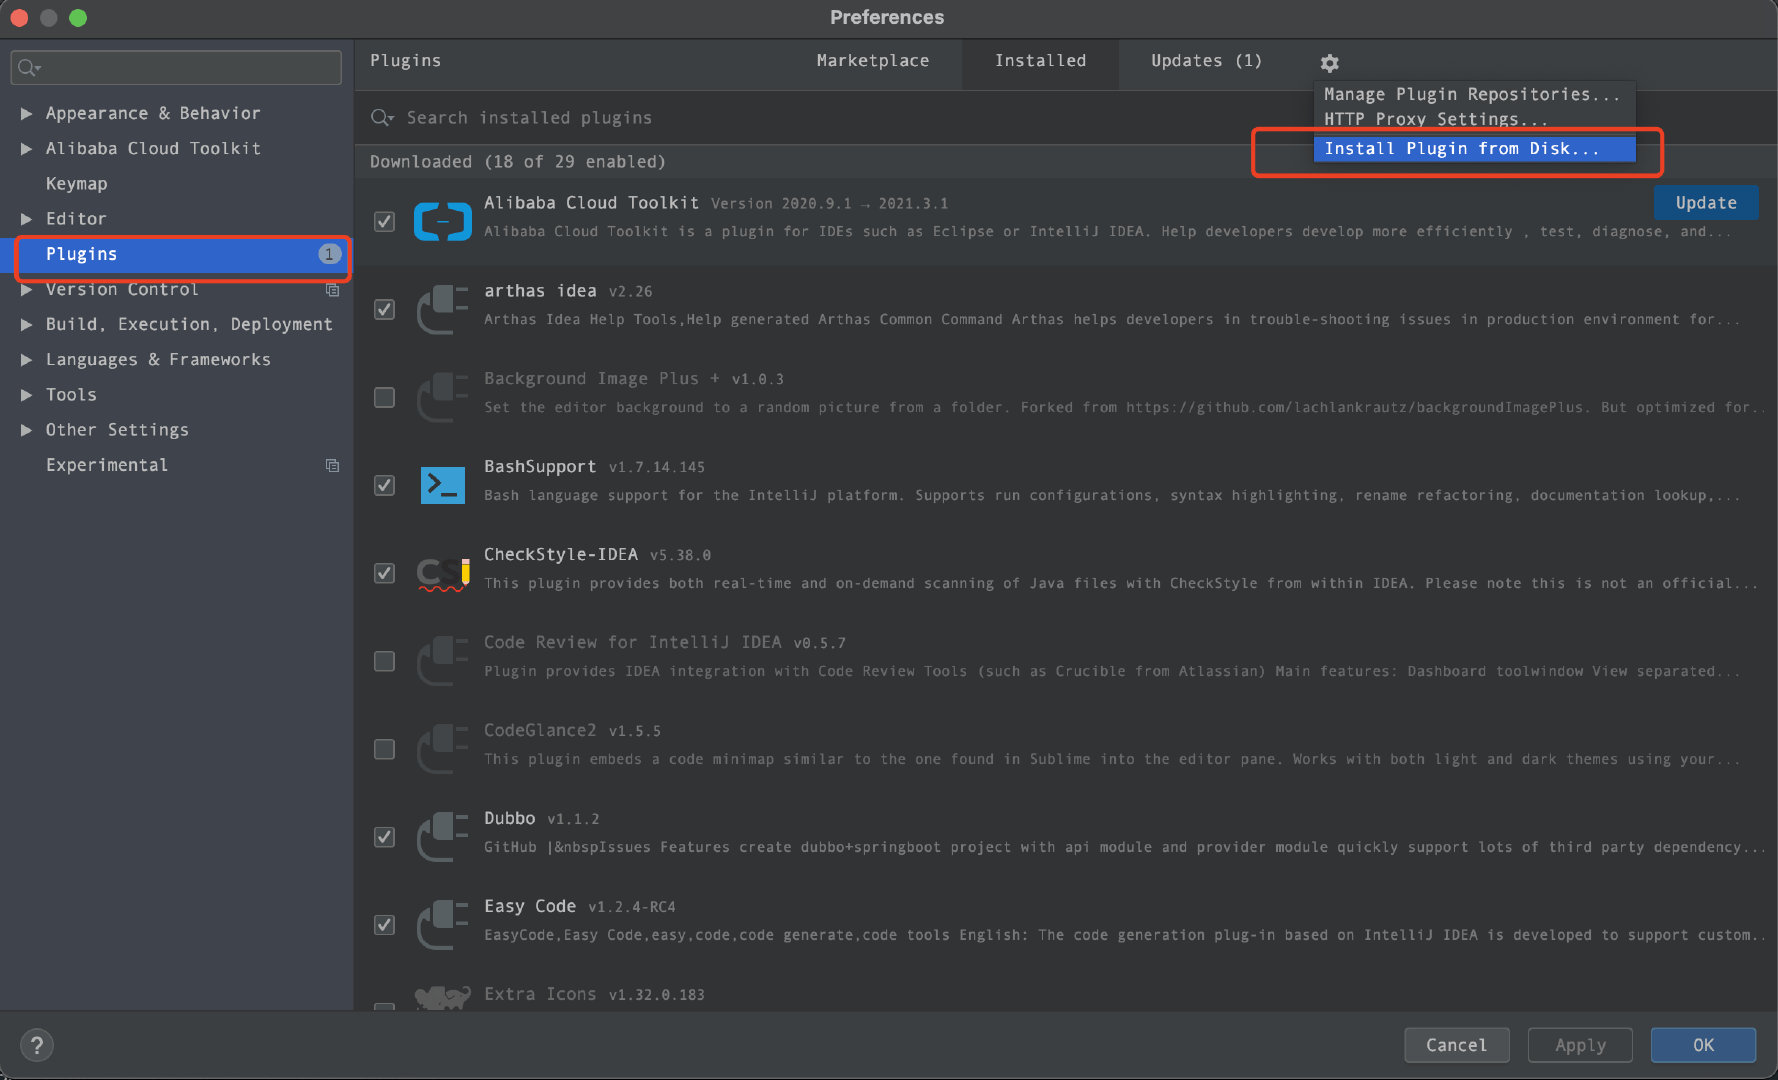
Task: Click the Apply button
Action: point(1580,1045)
